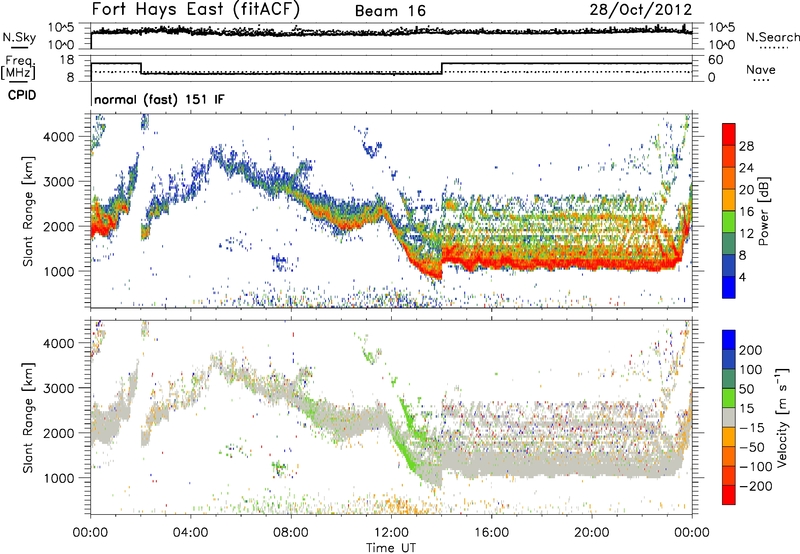
Task: Pick the gray ±15 m/s velocity swatch
Action: (x=729, y=418)
